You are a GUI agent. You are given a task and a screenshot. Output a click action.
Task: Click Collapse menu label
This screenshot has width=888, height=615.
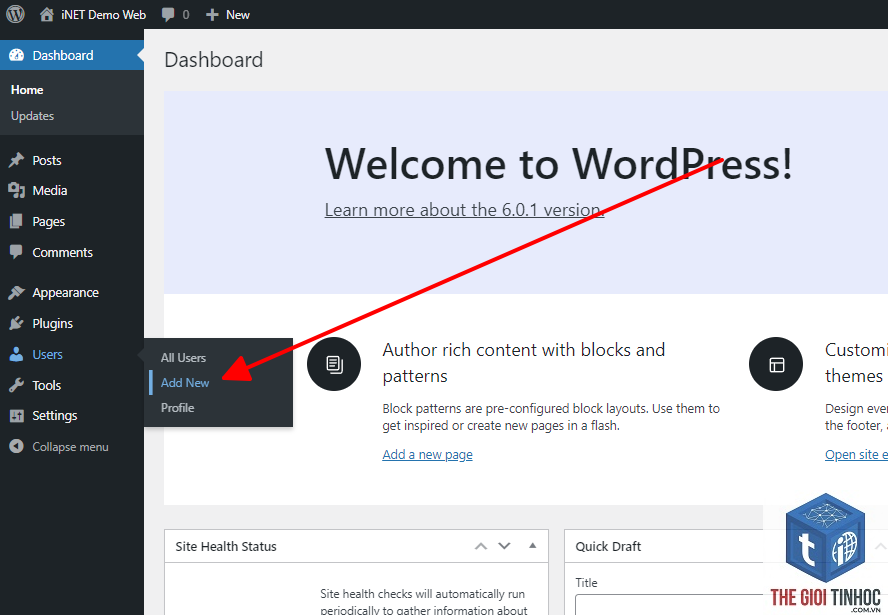(70, 447)
